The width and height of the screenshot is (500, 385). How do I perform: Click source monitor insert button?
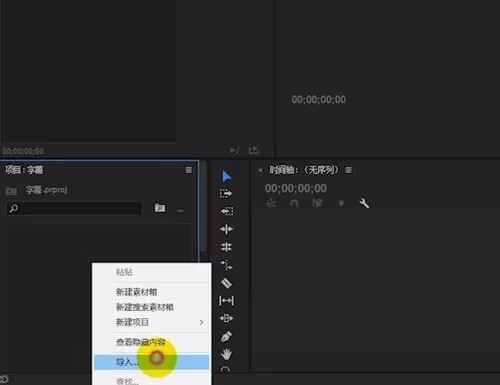coord(234,151)
